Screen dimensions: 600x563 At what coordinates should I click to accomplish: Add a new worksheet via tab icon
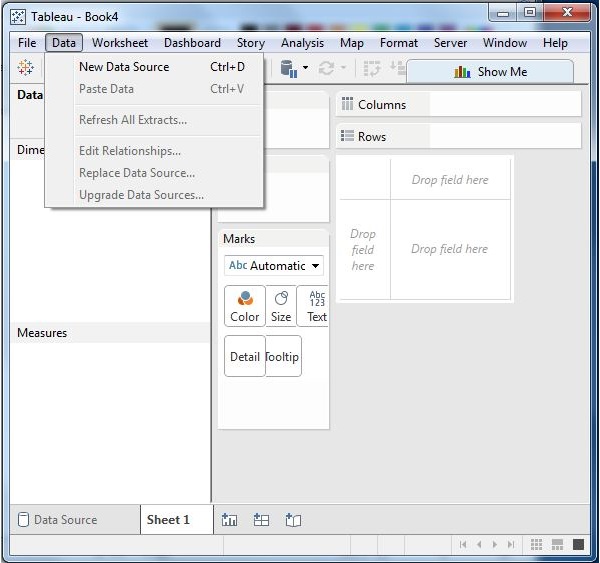(229, 520)
